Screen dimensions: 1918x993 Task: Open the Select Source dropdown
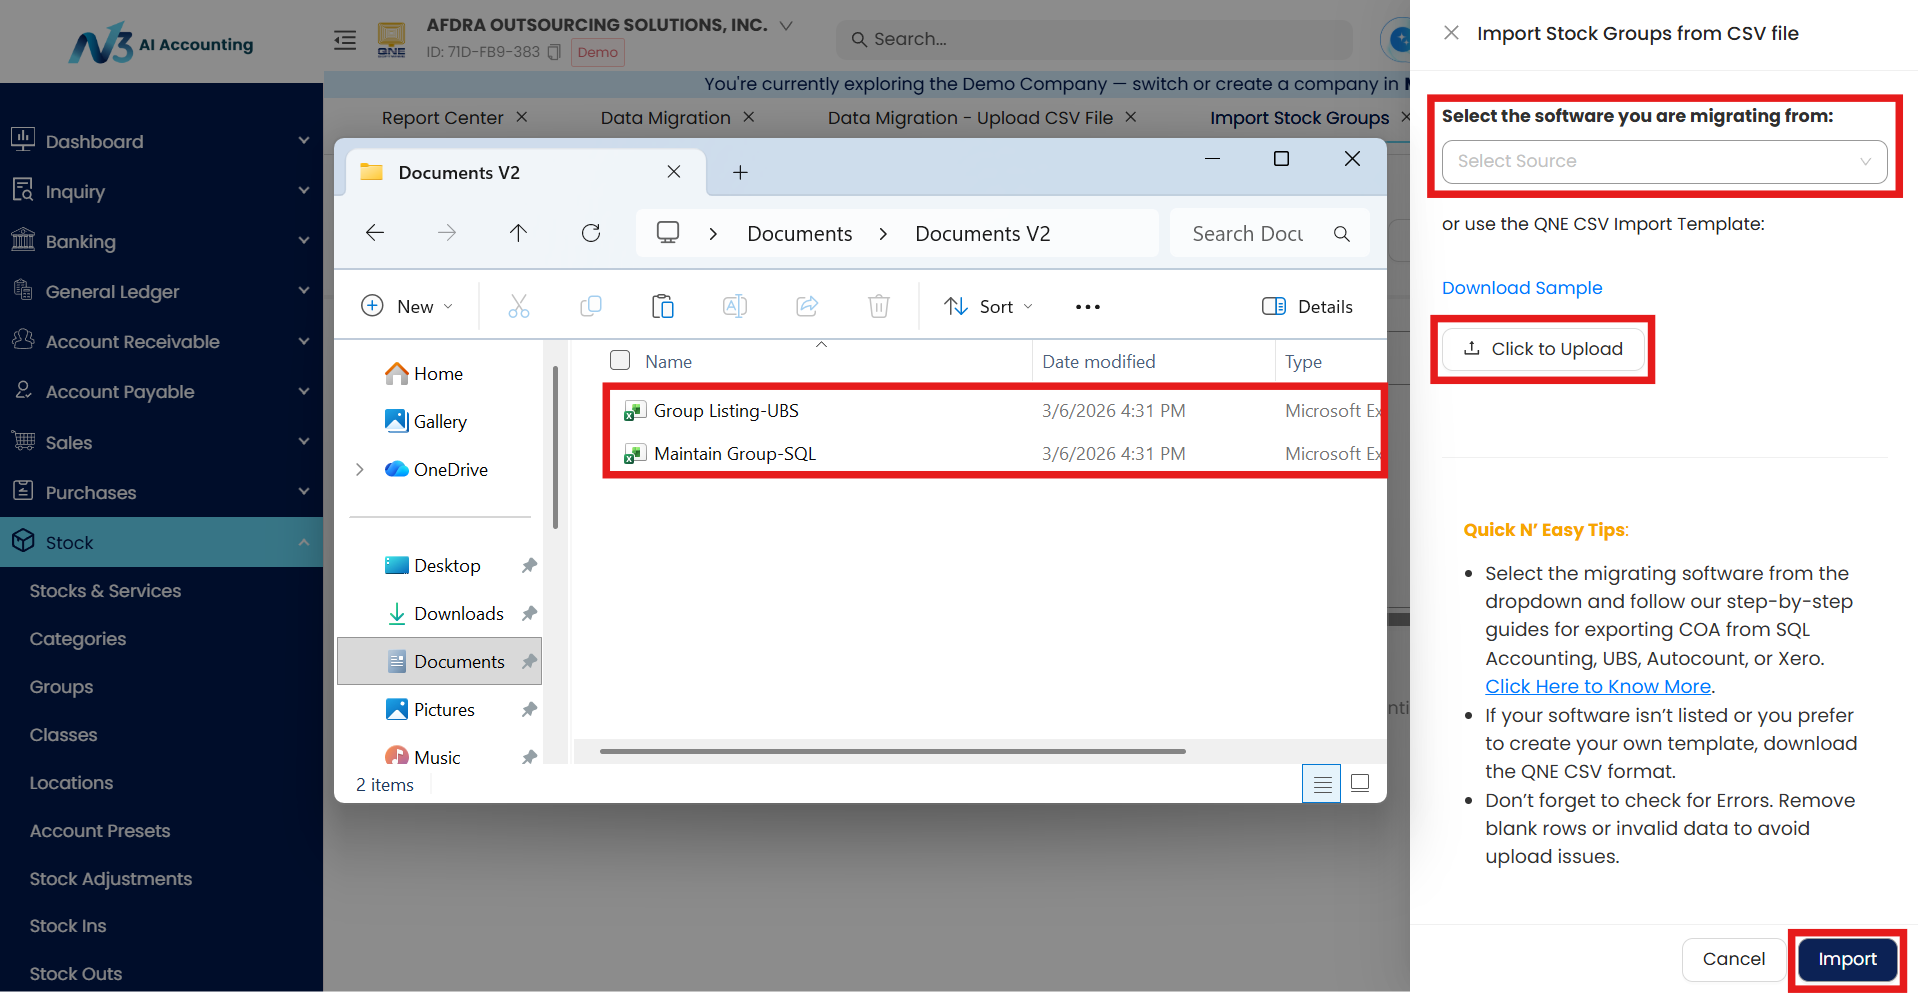coord(1664,162)
